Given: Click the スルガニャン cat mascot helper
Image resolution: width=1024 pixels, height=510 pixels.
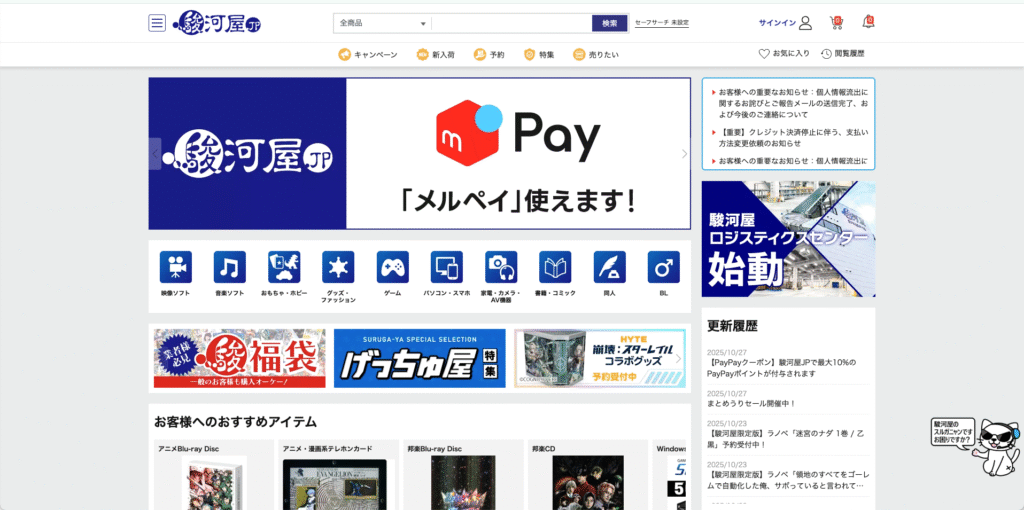Looking at the screenshot, I should pos(999,448).
